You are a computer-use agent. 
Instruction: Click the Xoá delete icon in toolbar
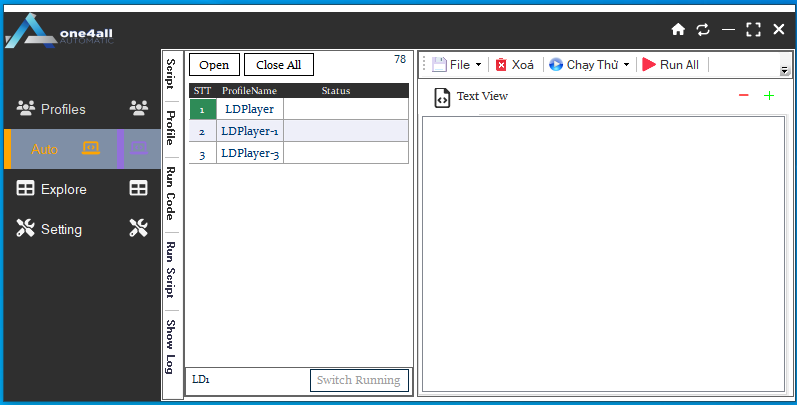[502, 65]
